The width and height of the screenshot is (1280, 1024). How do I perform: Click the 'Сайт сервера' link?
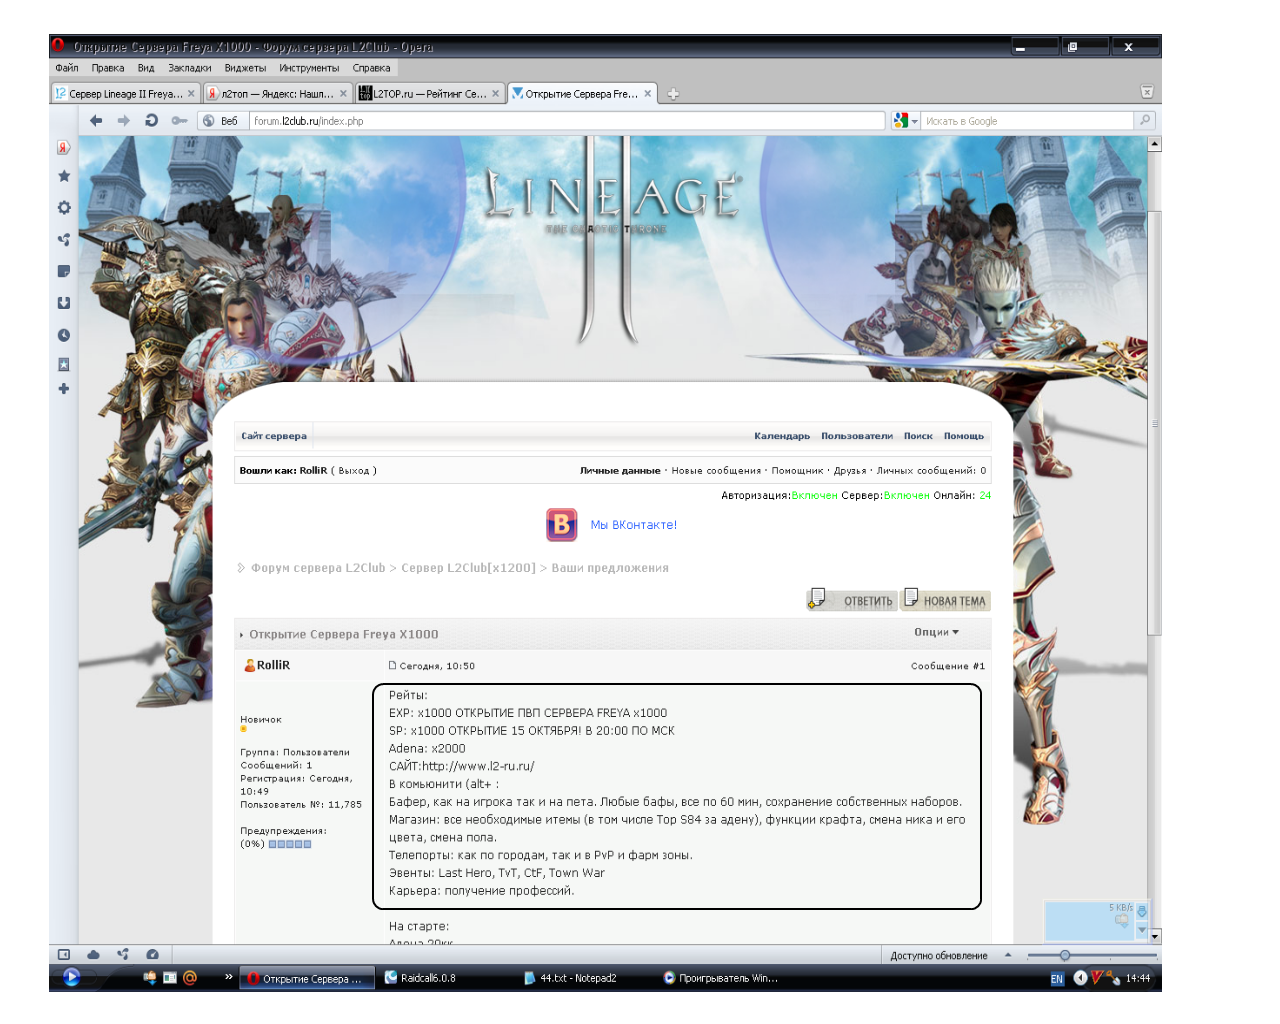pos(274,436)
